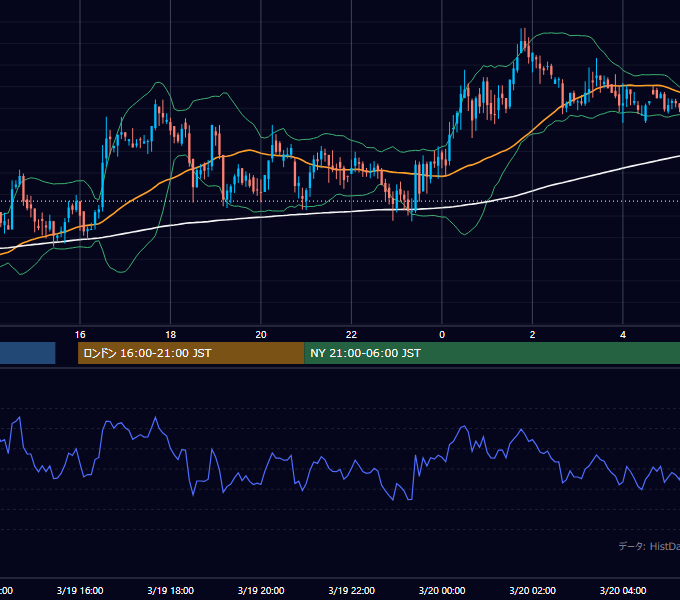
Task: Click the データ: HistData attribution text
Action: [649, 546]
